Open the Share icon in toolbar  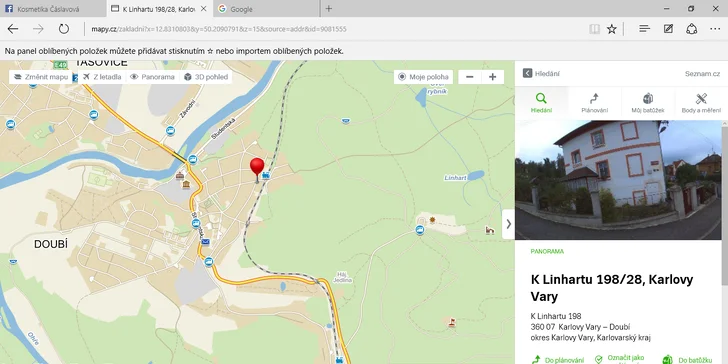(x=692, y=29)
